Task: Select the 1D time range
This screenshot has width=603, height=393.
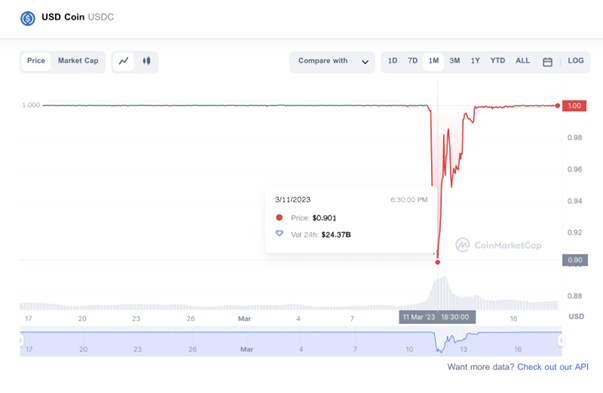Action: tap(392, 61)
